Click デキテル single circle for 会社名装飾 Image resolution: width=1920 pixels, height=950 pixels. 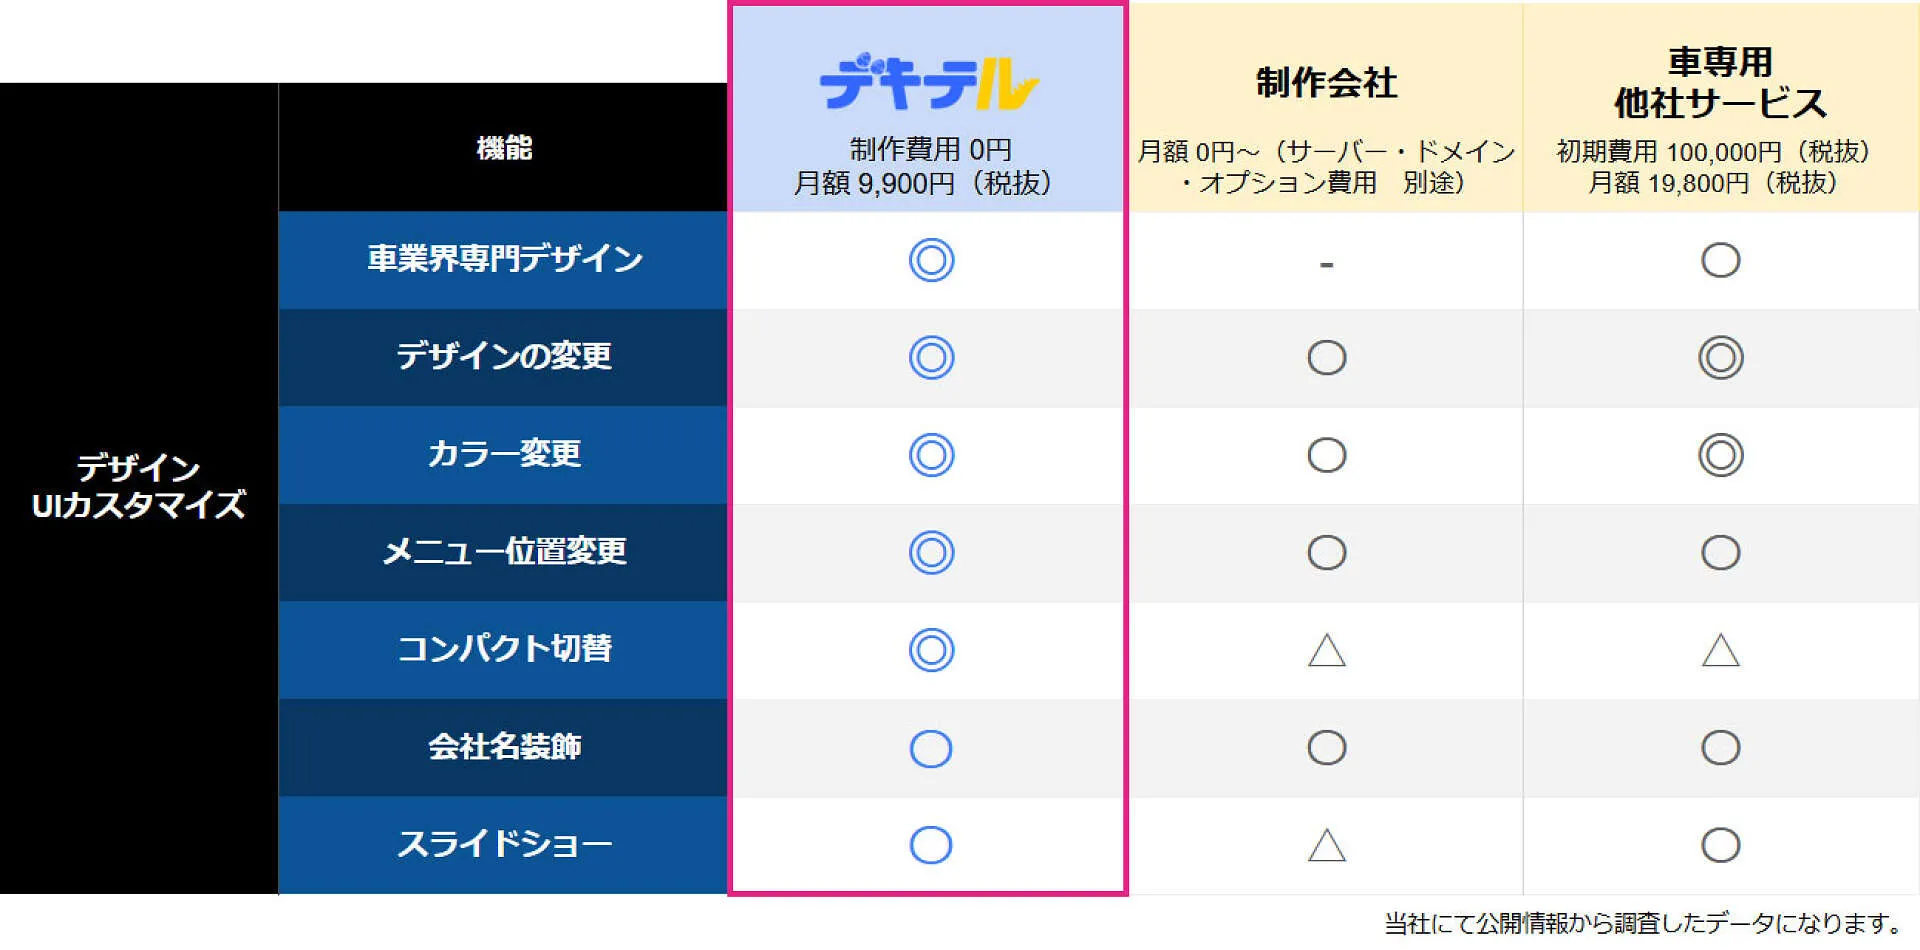click(930, 748)
